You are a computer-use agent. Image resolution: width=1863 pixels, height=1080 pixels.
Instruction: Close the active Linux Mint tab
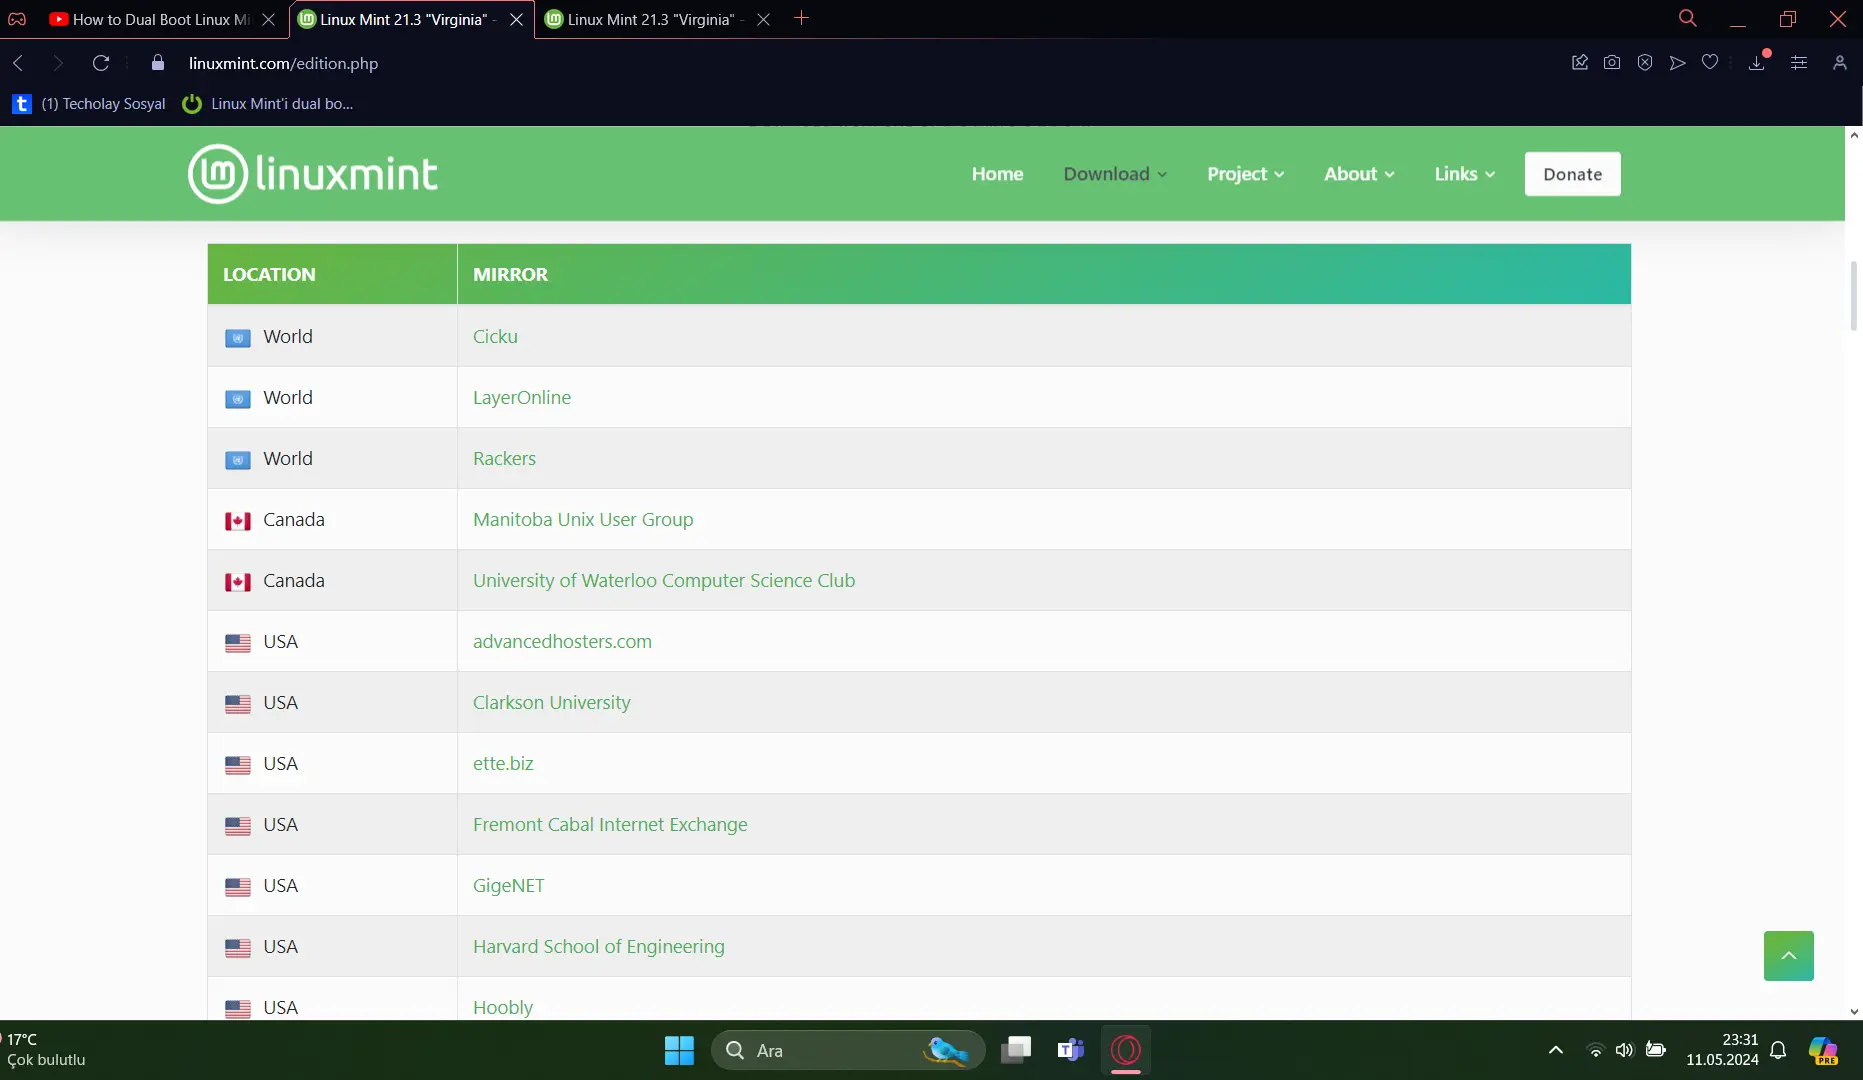[x=516, y=19]
